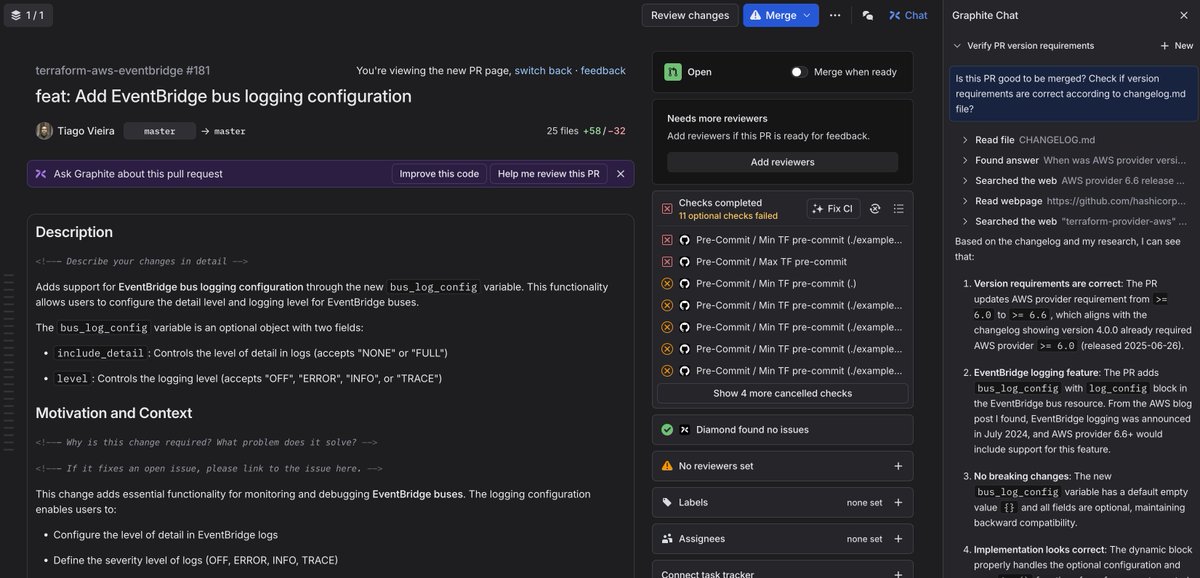Click the Graphite logo icon in Ask Graphite banner
This screenshot has width=1200, height=578.
(41, 174)
